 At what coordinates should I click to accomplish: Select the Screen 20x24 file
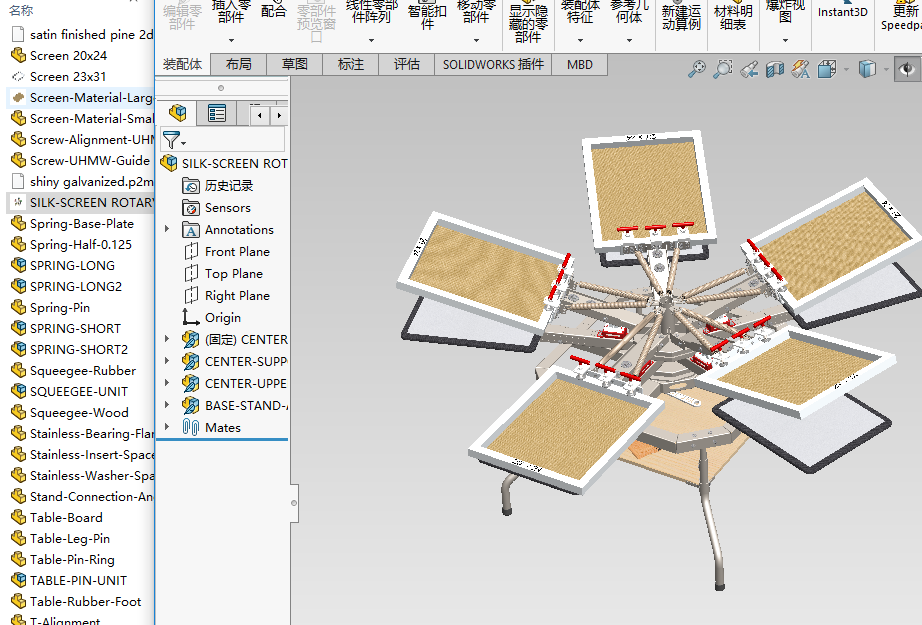(x=68, y=55)
